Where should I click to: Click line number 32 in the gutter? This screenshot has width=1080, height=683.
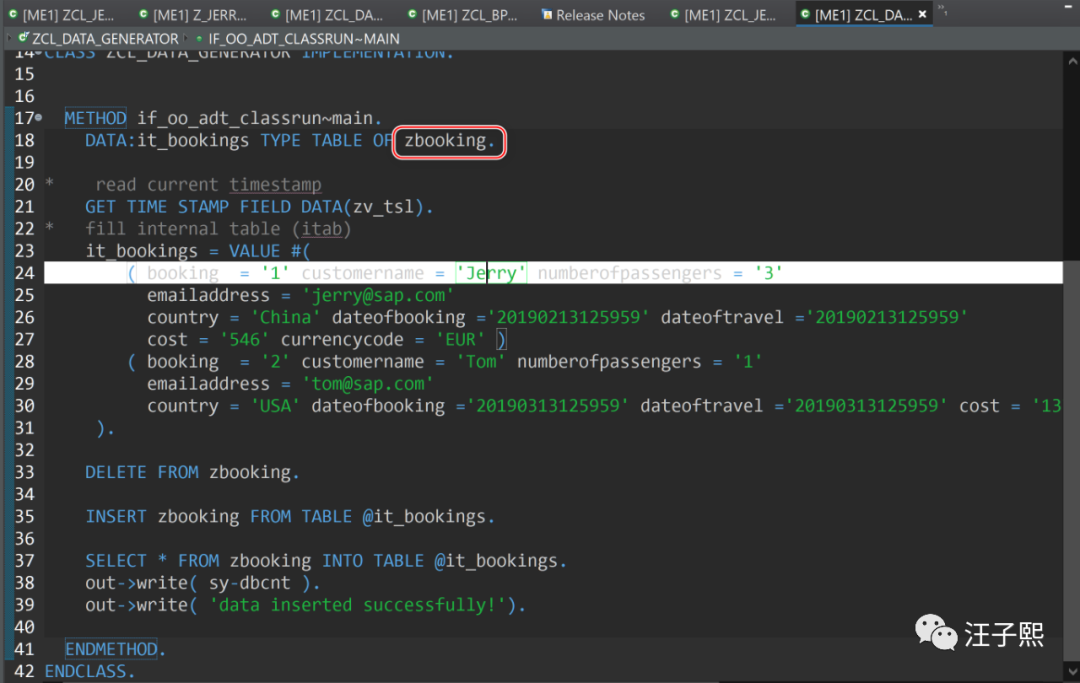coord(24,450)
